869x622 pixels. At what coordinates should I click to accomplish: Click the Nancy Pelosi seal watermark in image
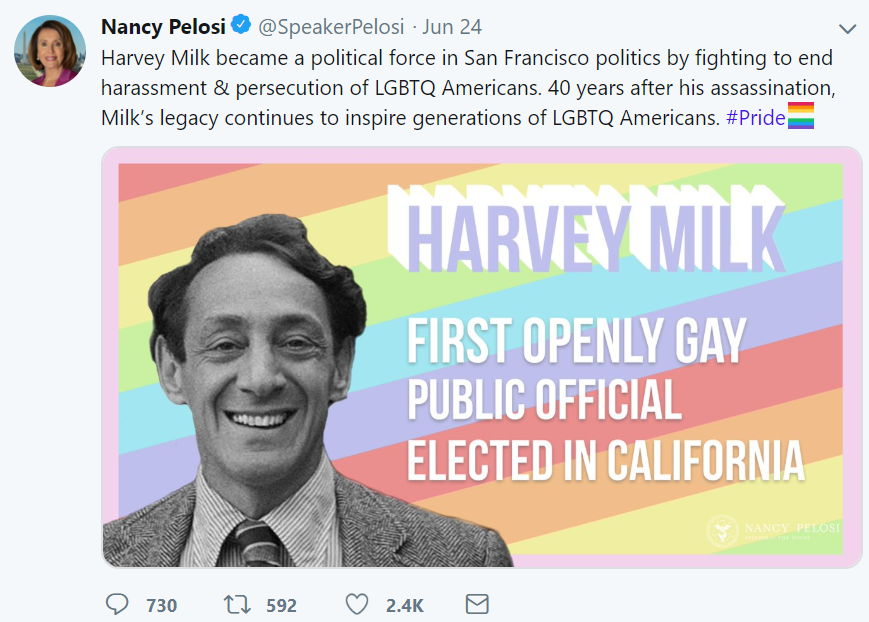click(725, 531)
